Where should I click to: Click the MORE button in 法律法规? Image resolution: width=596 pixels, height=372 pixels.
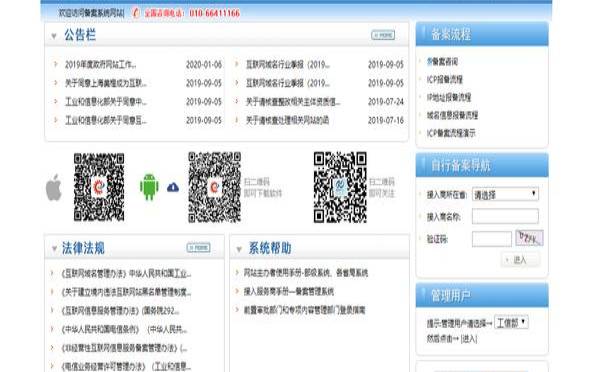pyautogui.click(x=198, y=248)
